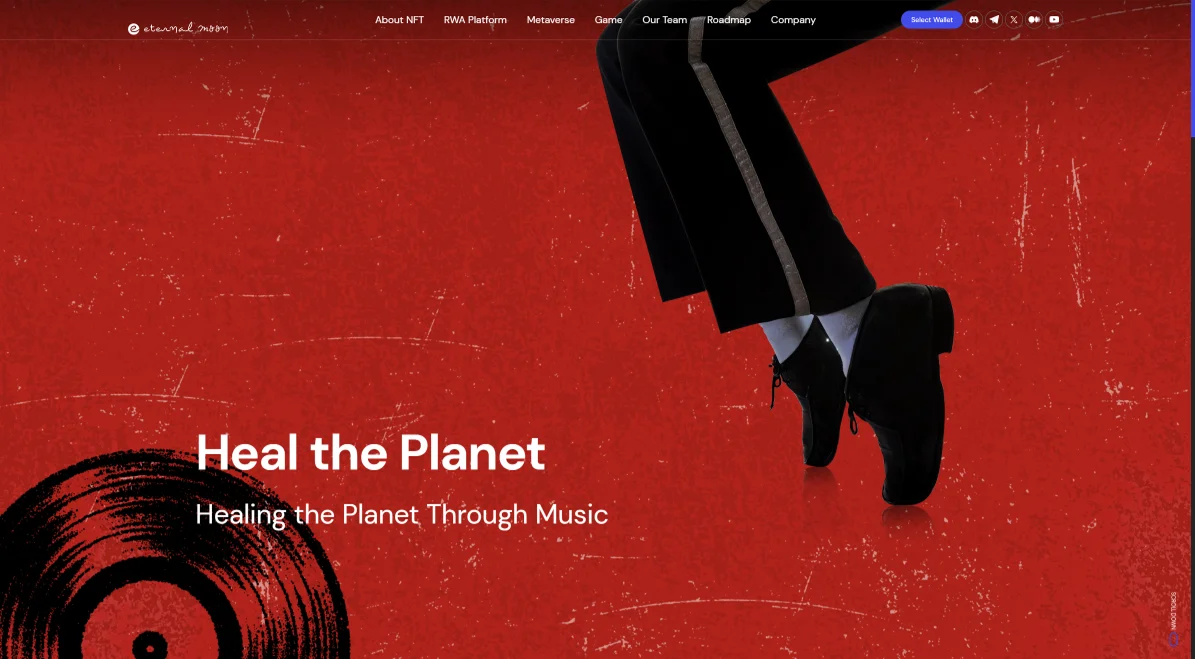The image size is (1195, 659).
Task: Visit the X (Twitter) icon link
Action: pyautogui.click(x=1014, y=20)
